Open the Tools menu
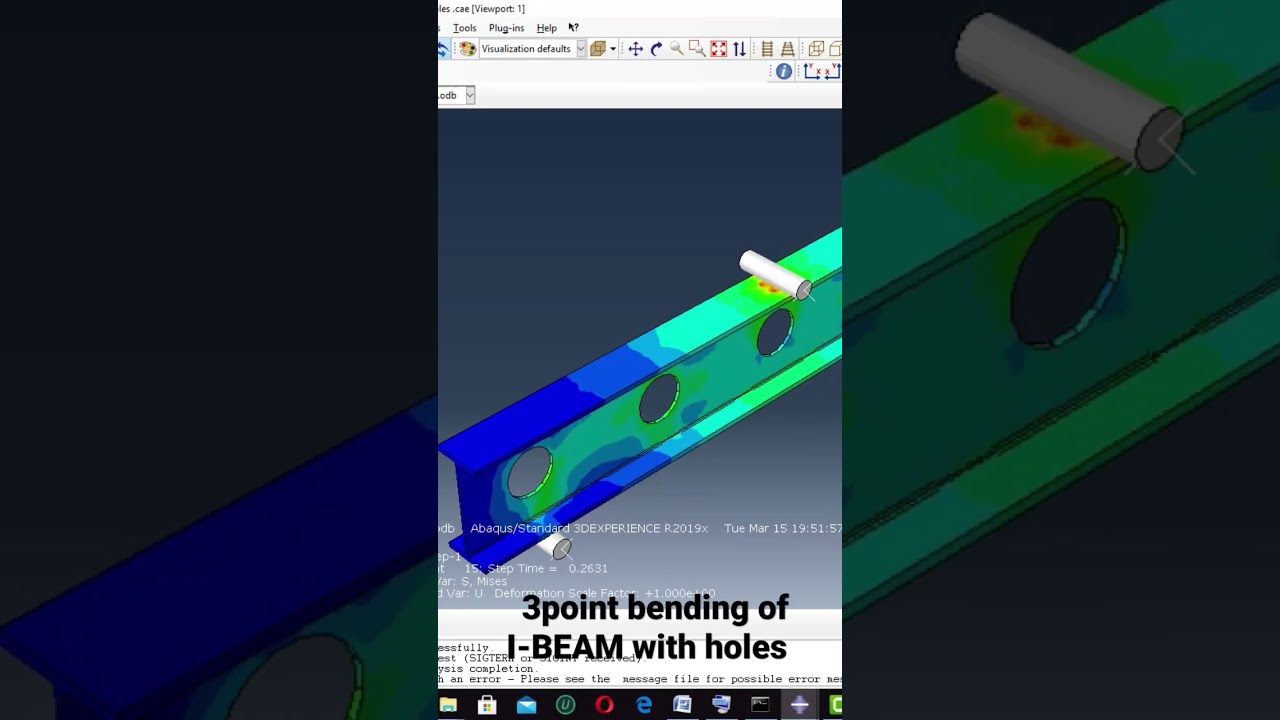1280x720 pixels. tap(464, 28)
